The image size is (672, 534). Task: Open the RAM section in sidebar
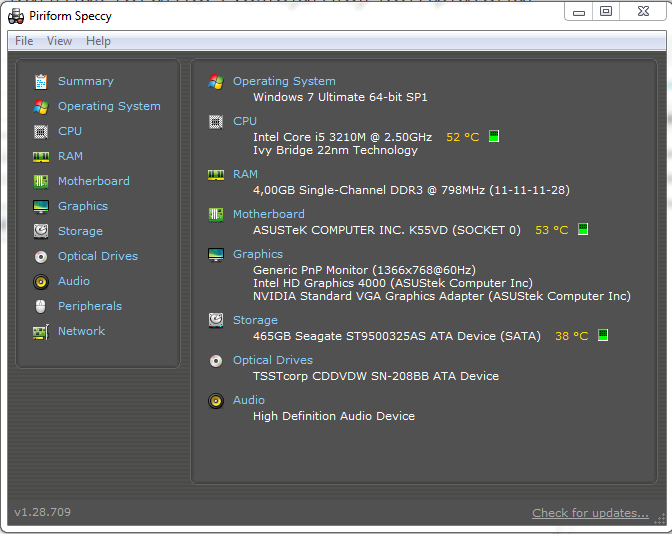70,156
